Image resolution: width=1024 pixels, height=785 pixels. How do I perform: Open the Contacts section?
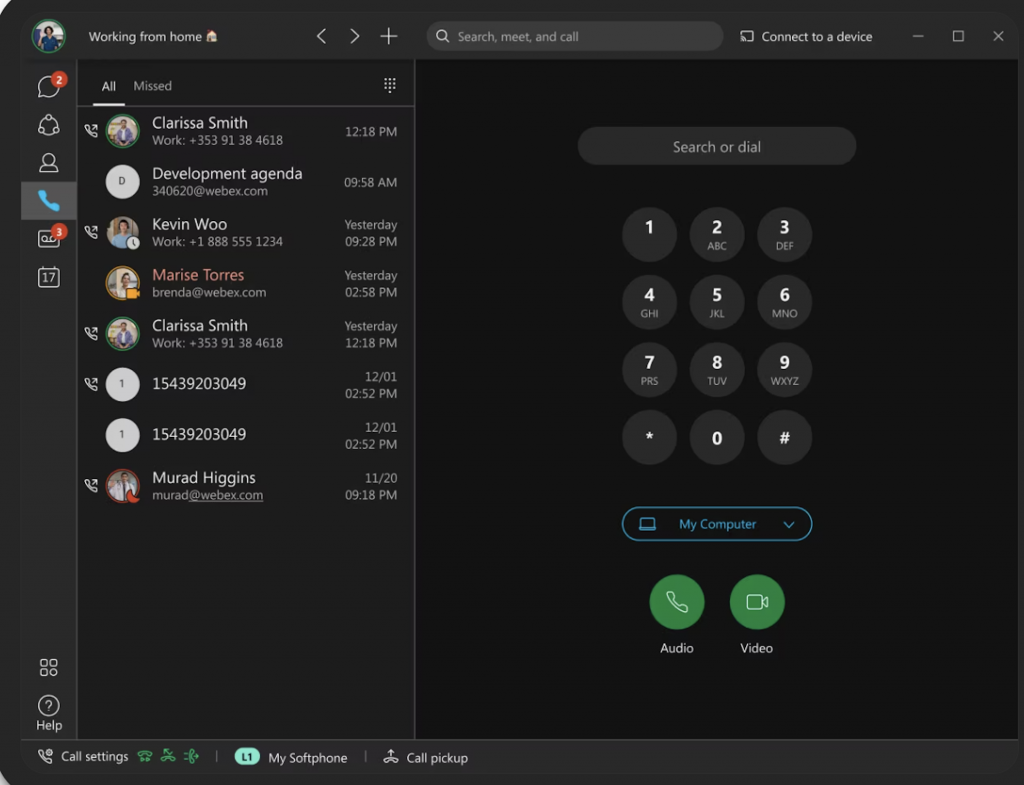(48, 162)
